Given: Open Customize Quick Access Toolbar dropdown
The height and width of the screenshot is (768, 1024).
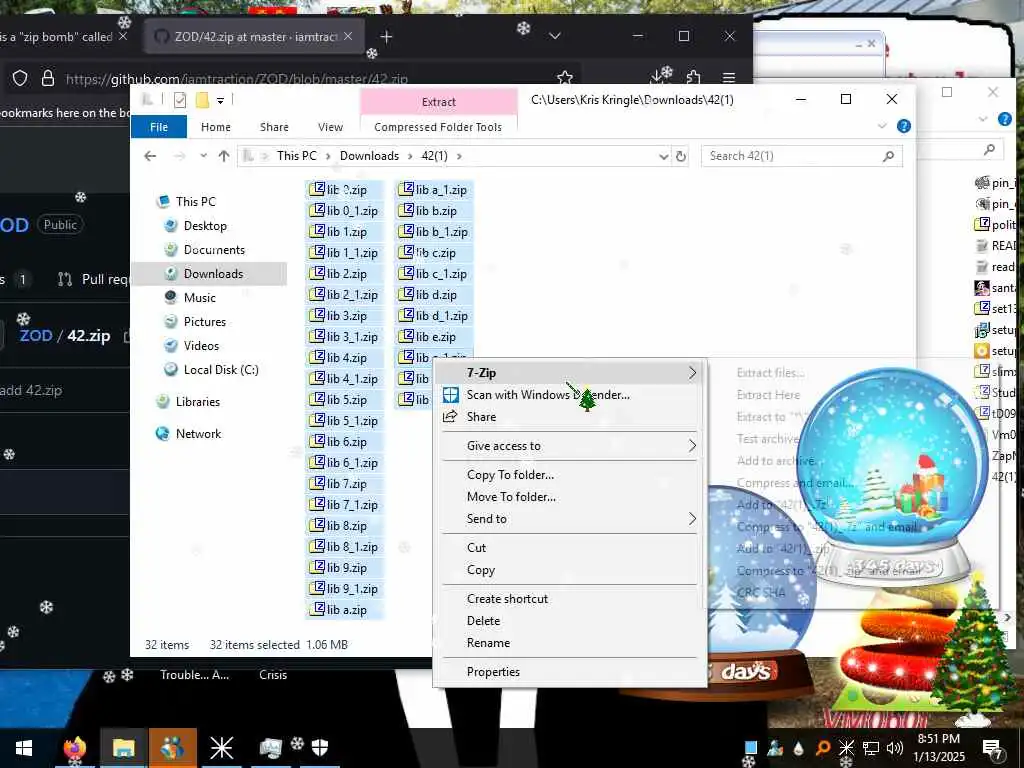Looking at the screenshot, I should tap(221, 100).
